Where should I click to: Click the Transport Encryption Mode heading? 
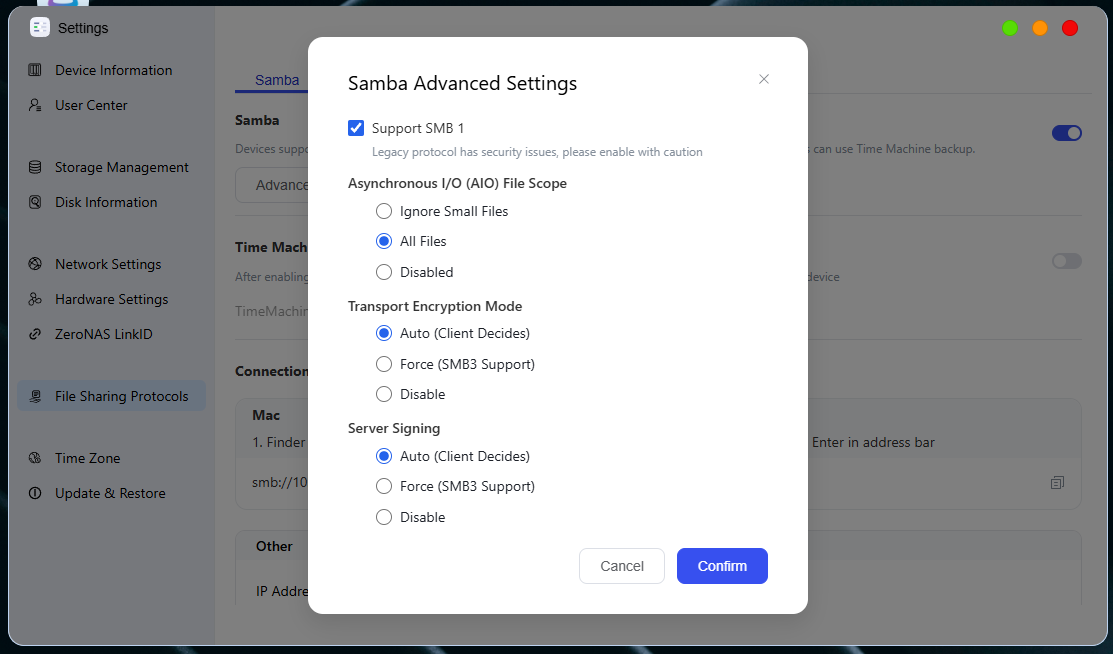click(435, 306)
